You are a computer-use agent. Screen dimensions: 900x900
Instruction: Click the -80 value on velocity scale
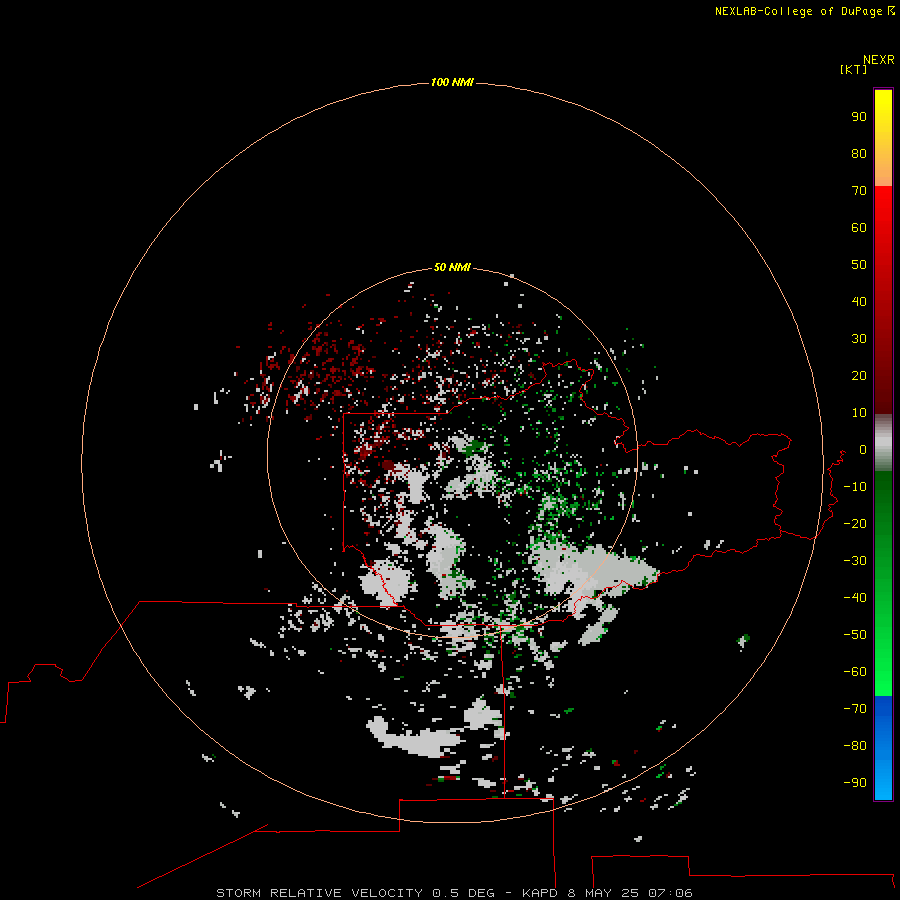(855, 746)
